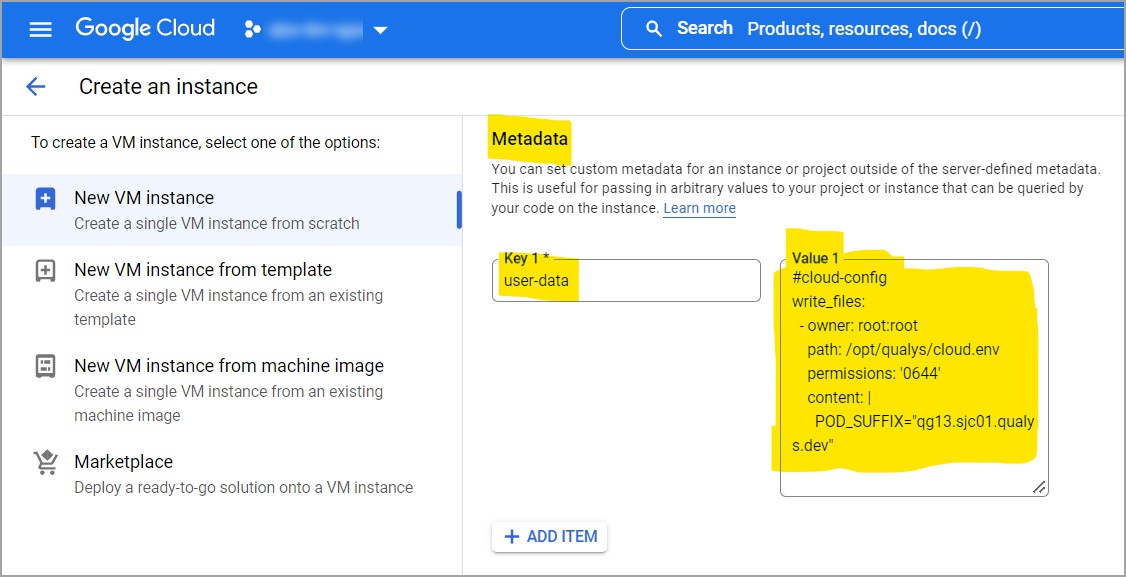Click "Deploy a ready-to-go solution" description
The height and width of the screenshot is (577, 1126).
243,487
